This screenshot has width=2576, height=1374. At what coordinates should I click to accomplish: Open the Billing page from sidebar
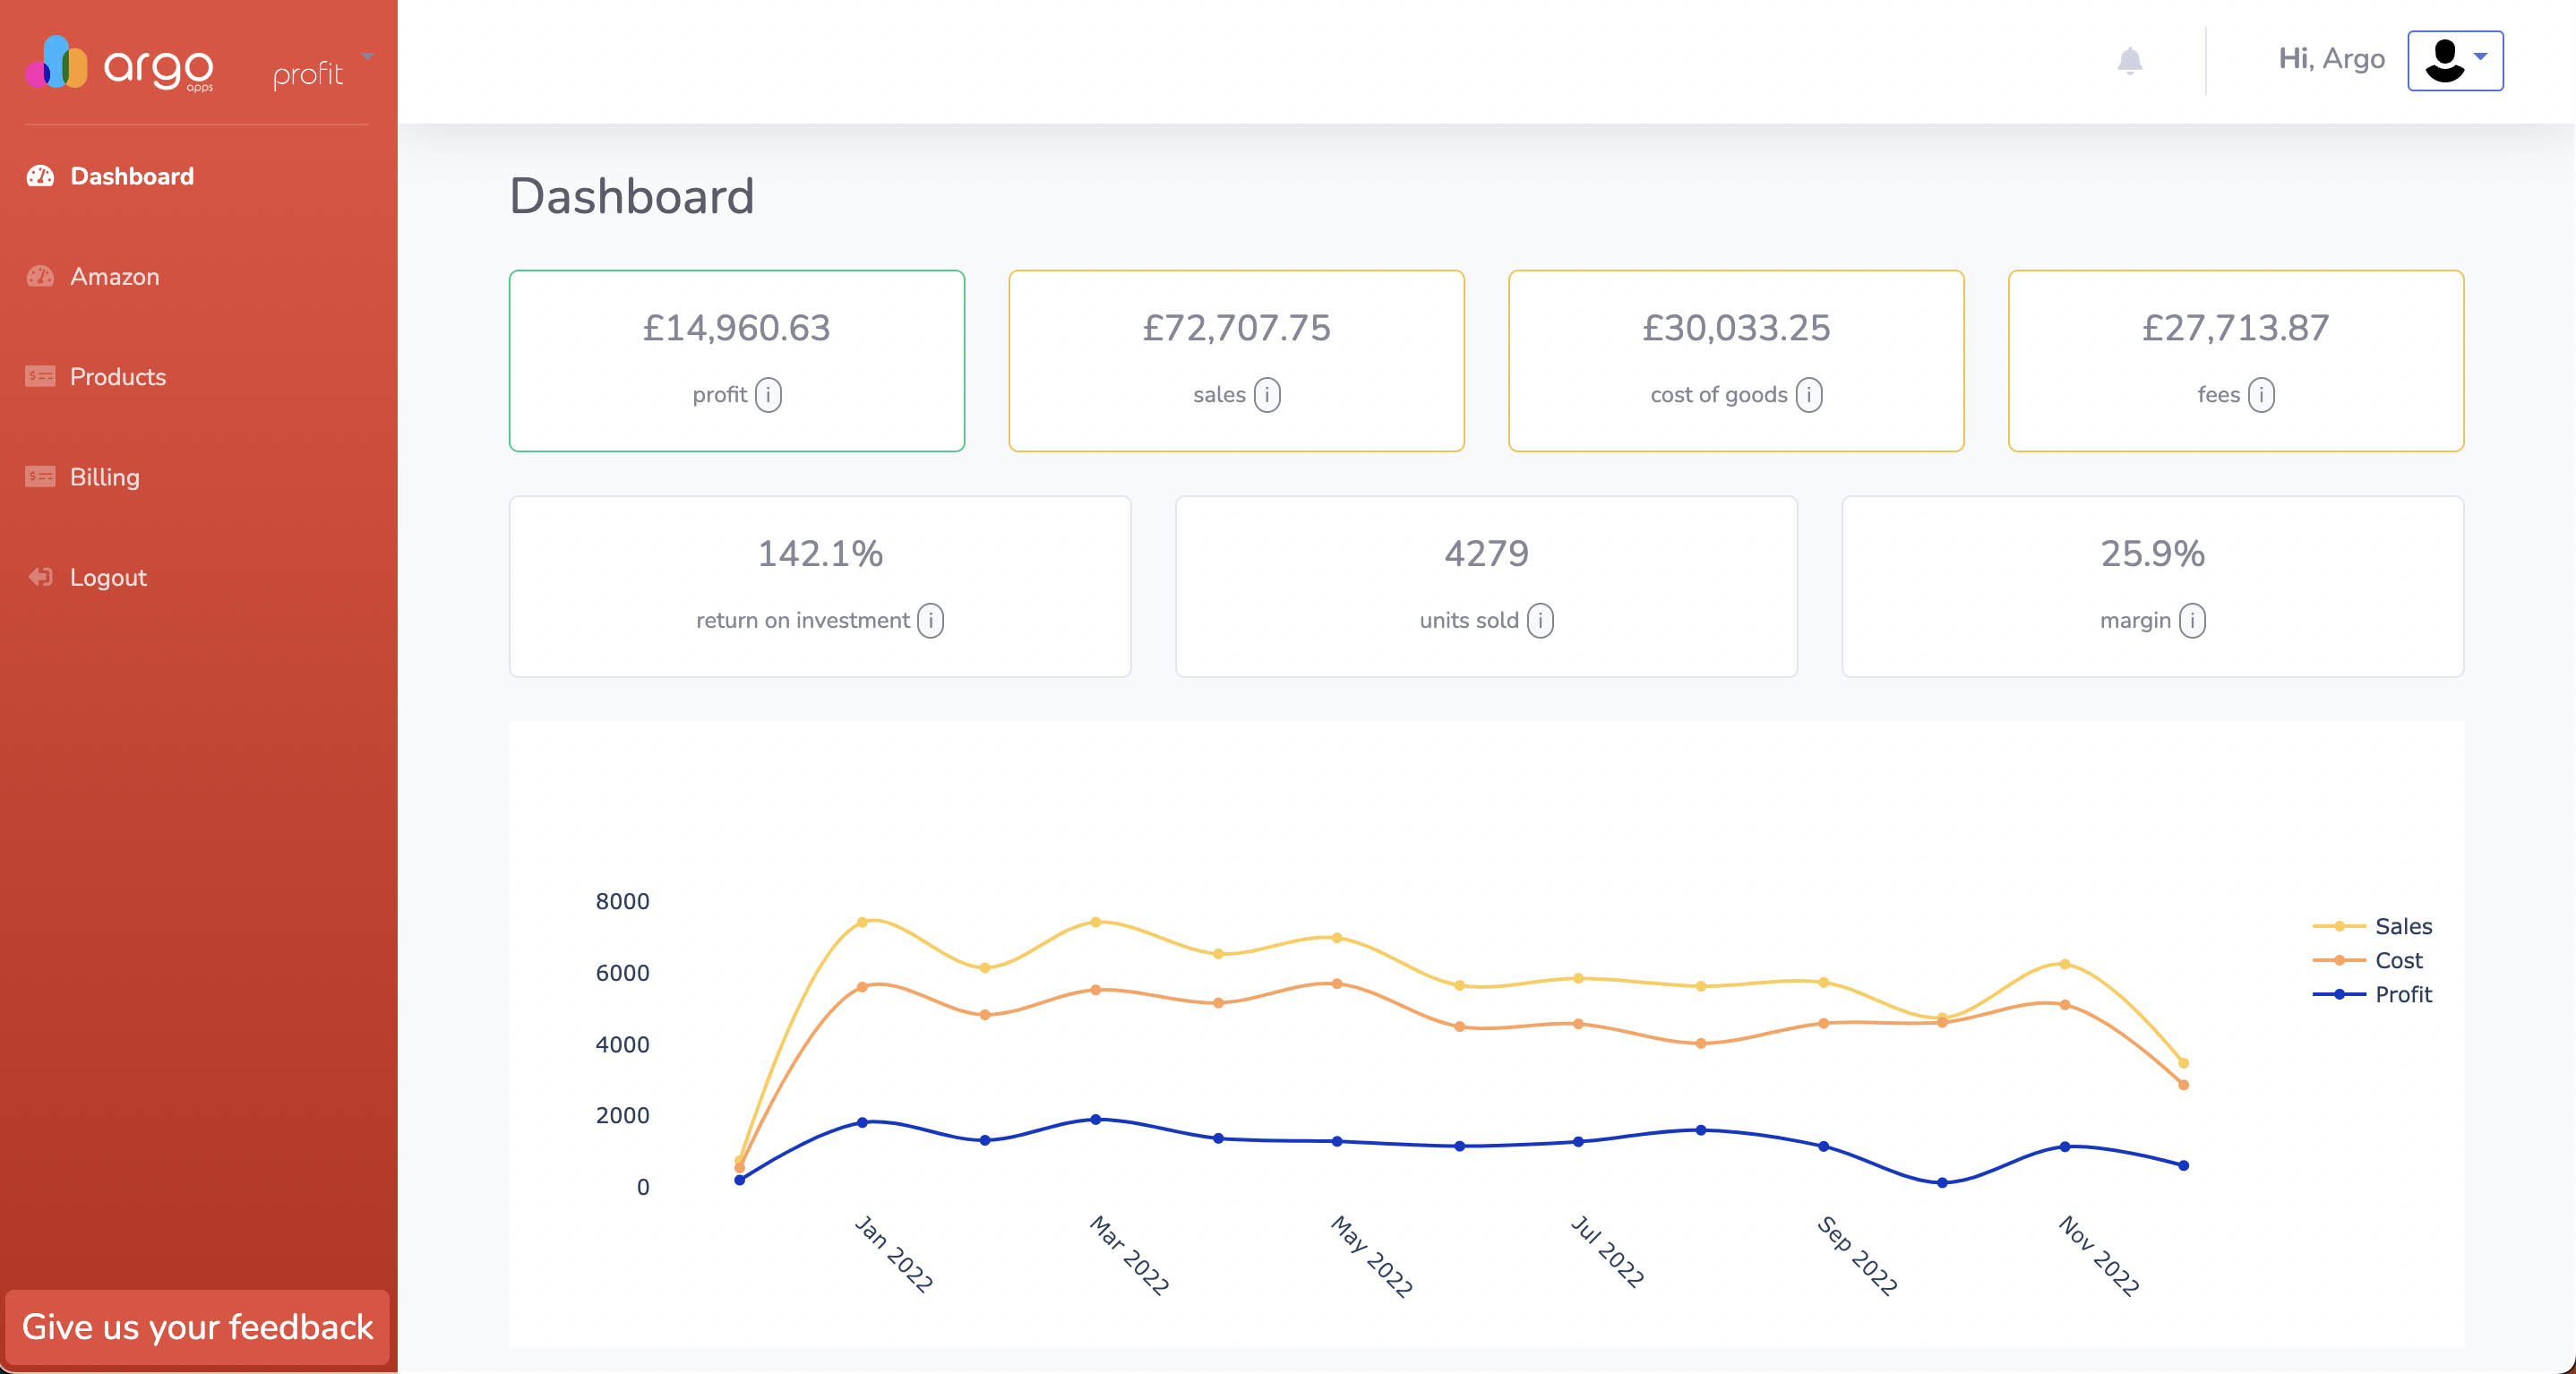[104, 477]
